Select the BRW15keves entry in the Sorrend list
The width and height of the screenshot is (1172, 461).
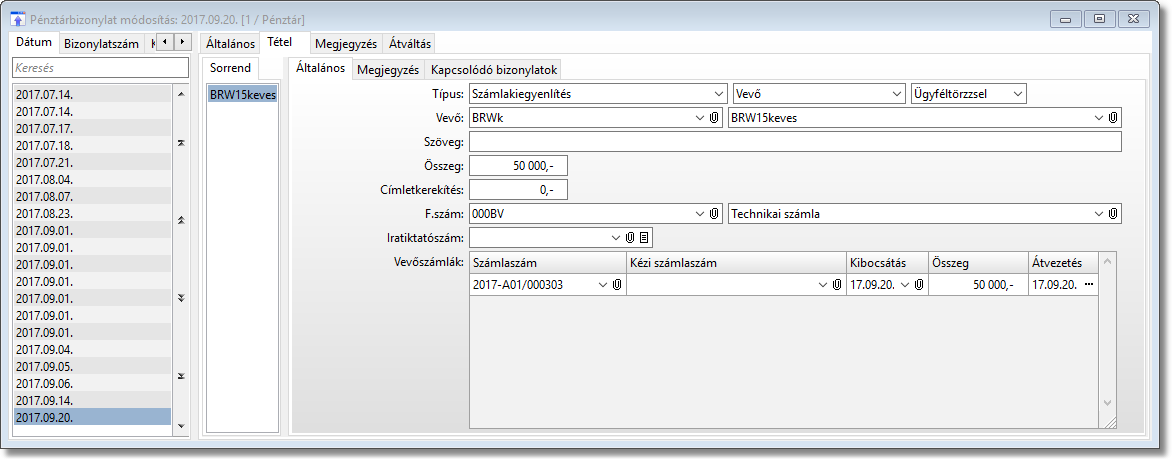tap(243, 94)
